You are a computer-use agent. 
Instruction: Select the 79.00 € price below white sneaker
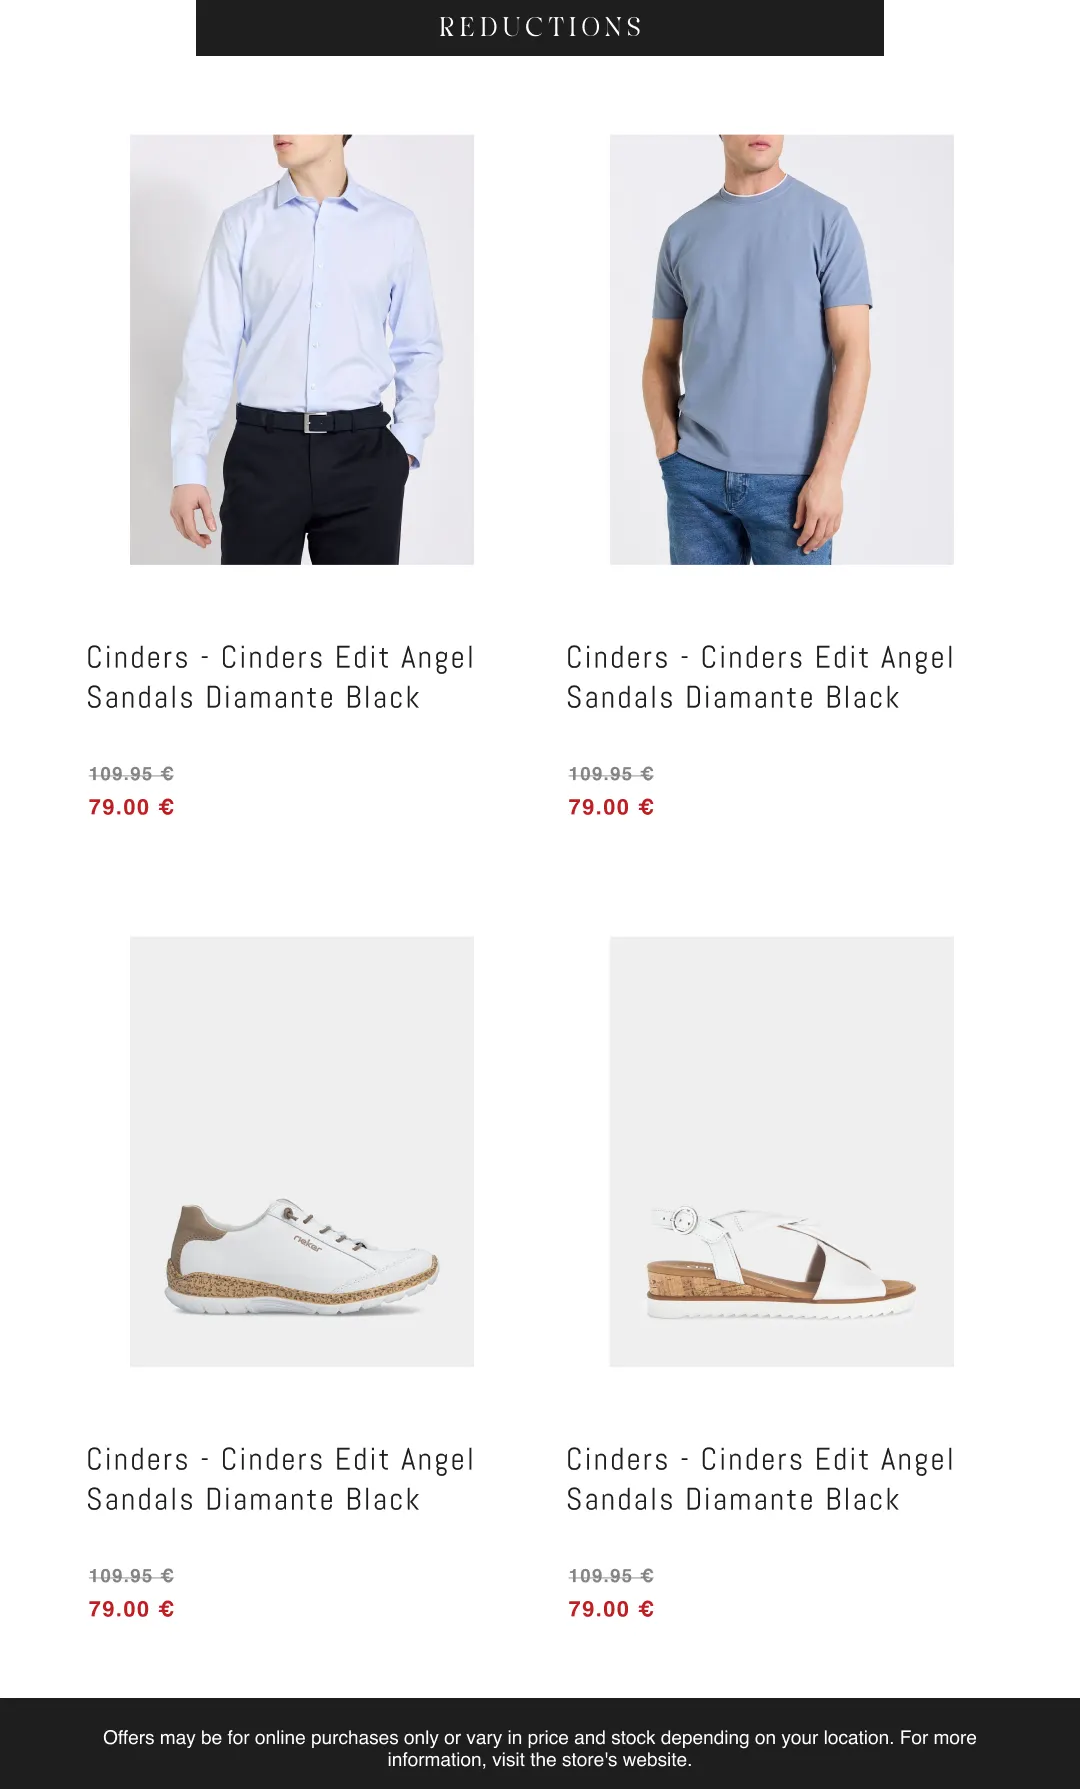(131, 1609)
